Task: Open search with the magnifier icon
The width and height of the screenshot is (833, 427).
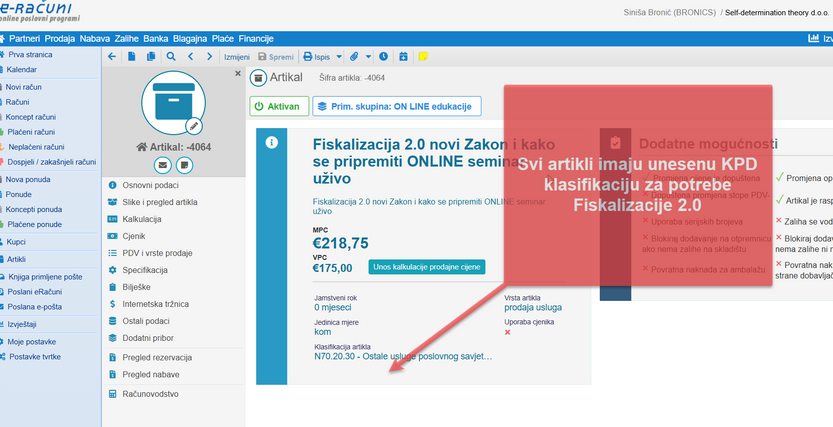Action: coord(171,56)
